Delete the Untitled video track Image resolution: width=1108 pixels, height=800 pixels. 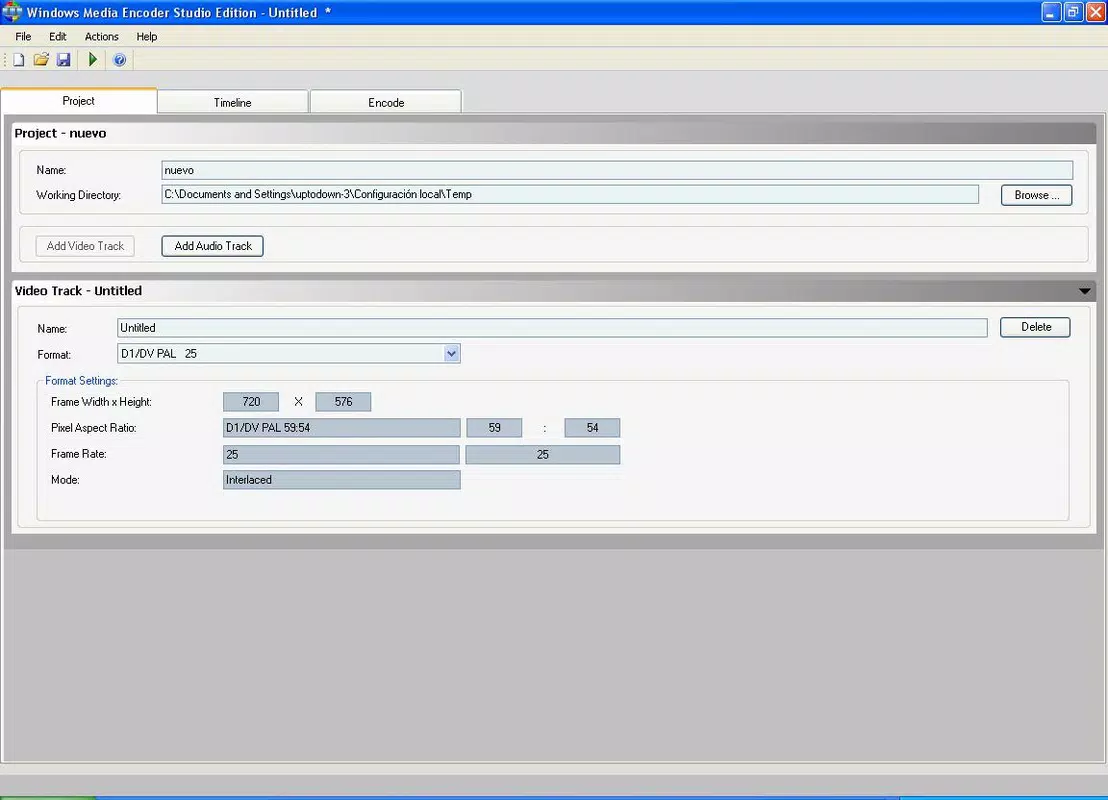coord(1035,327)
